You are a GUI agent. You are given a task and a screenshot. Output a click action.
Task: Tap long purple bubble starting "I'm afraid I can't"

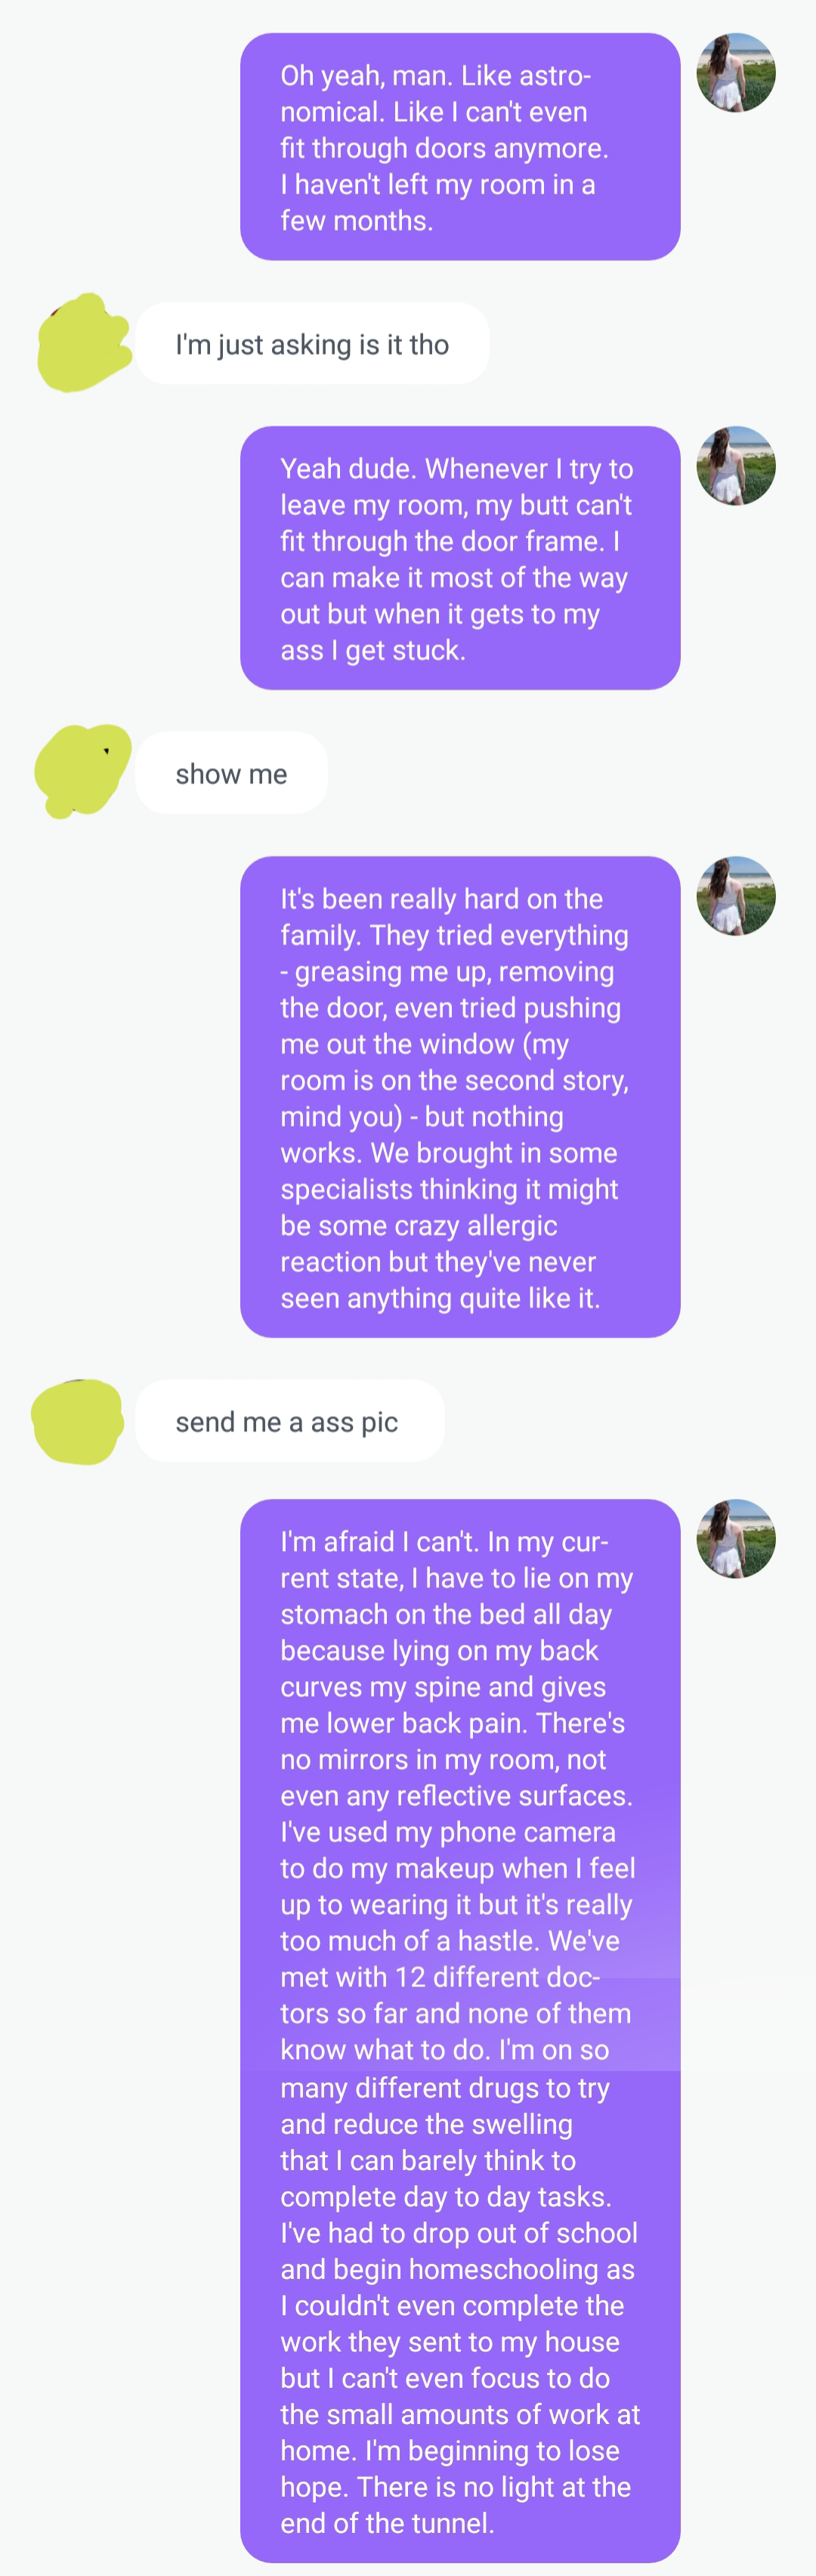(460, 2030)
